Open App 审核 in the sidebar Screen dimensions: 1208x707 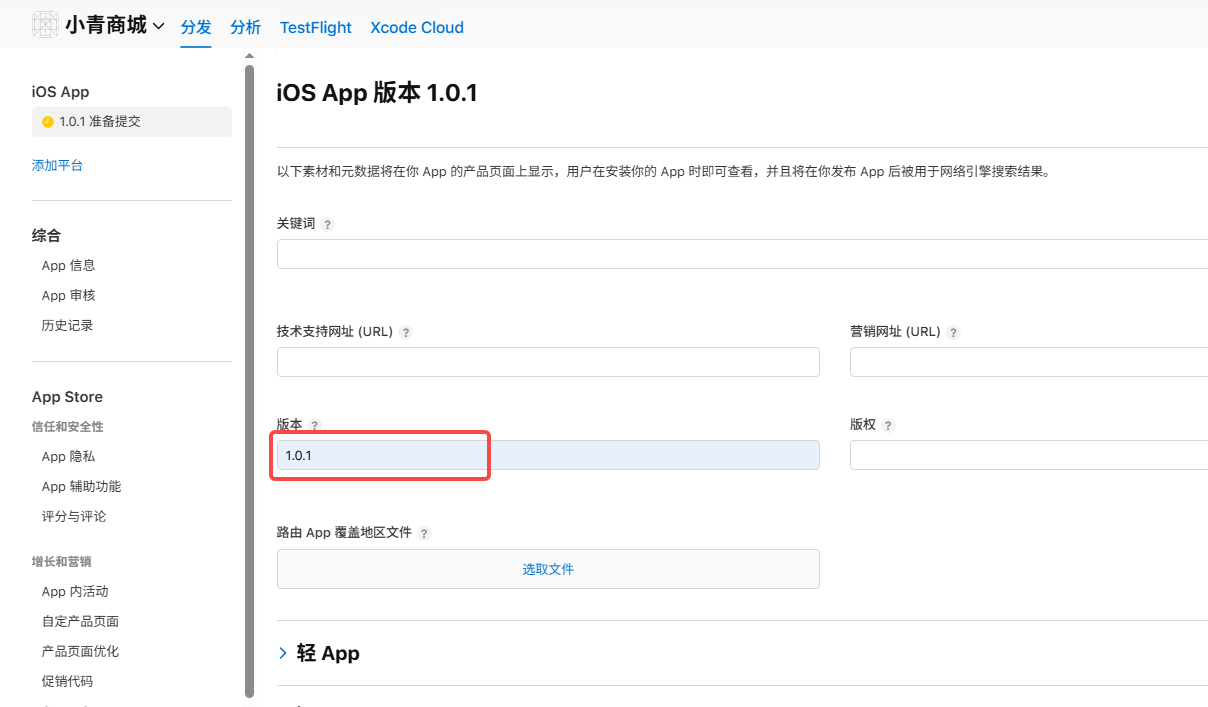68,295
